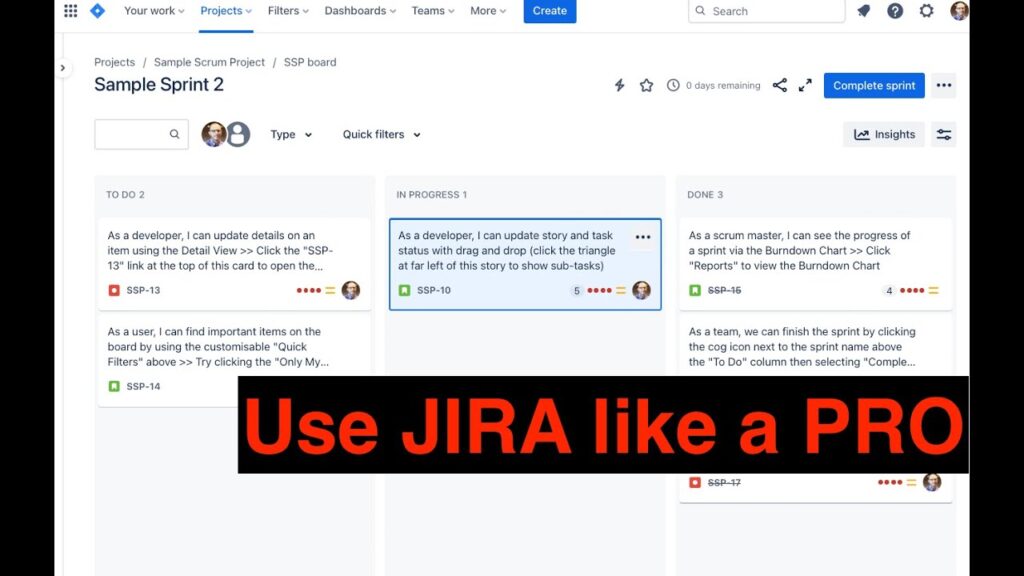Click the Jira logo icon
Screen dimensions: 1024x576
[x=97, y=10]
